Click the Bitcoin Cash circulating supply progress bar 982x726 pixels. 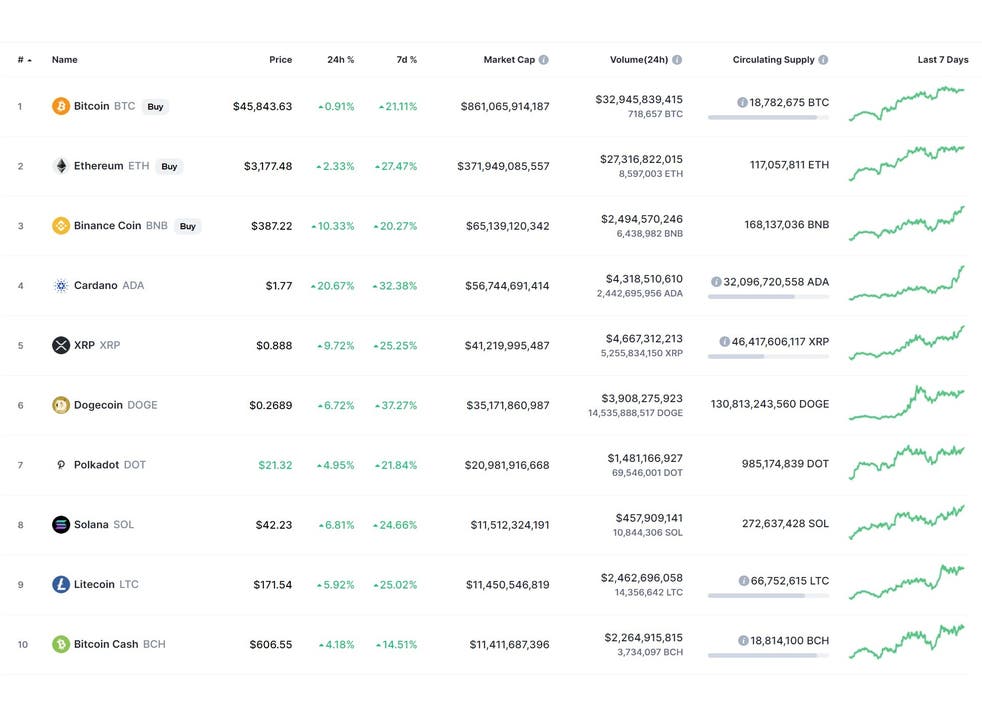tap(768, 655)
